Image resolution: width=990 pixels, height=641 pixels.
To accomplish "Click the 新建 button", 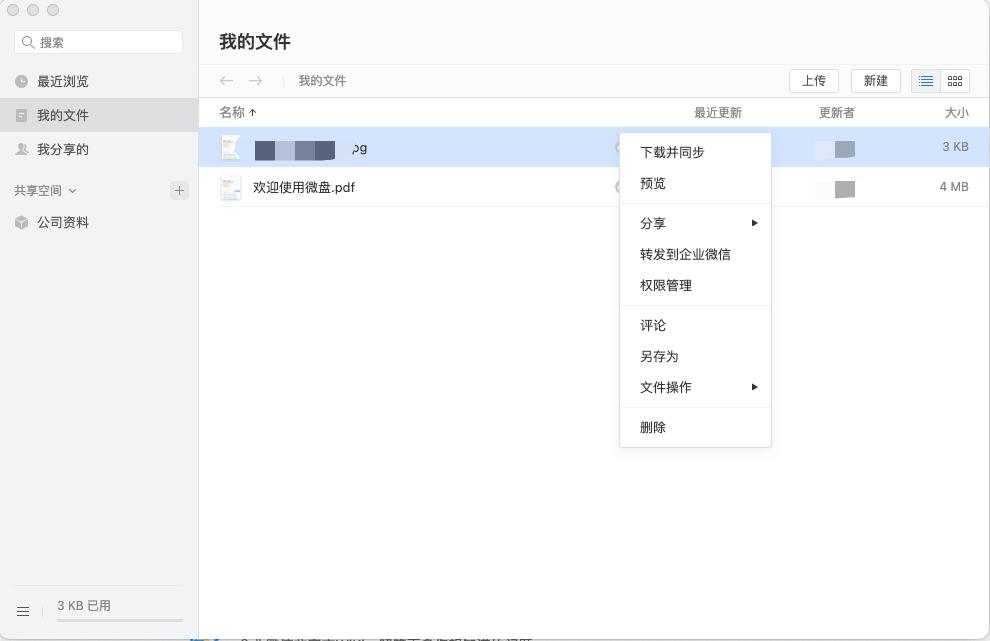I will [875, 81].
